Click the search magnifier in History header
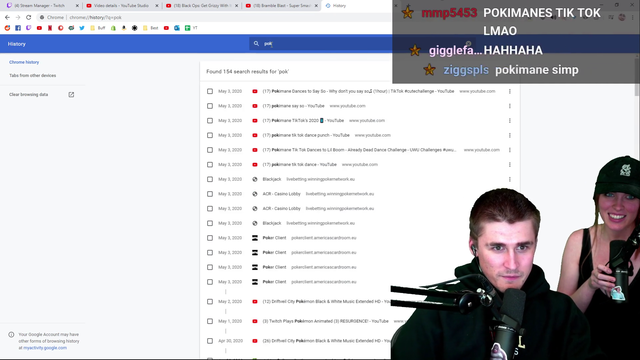The height and width of the screenshot is (360, 640). [256, 44]
